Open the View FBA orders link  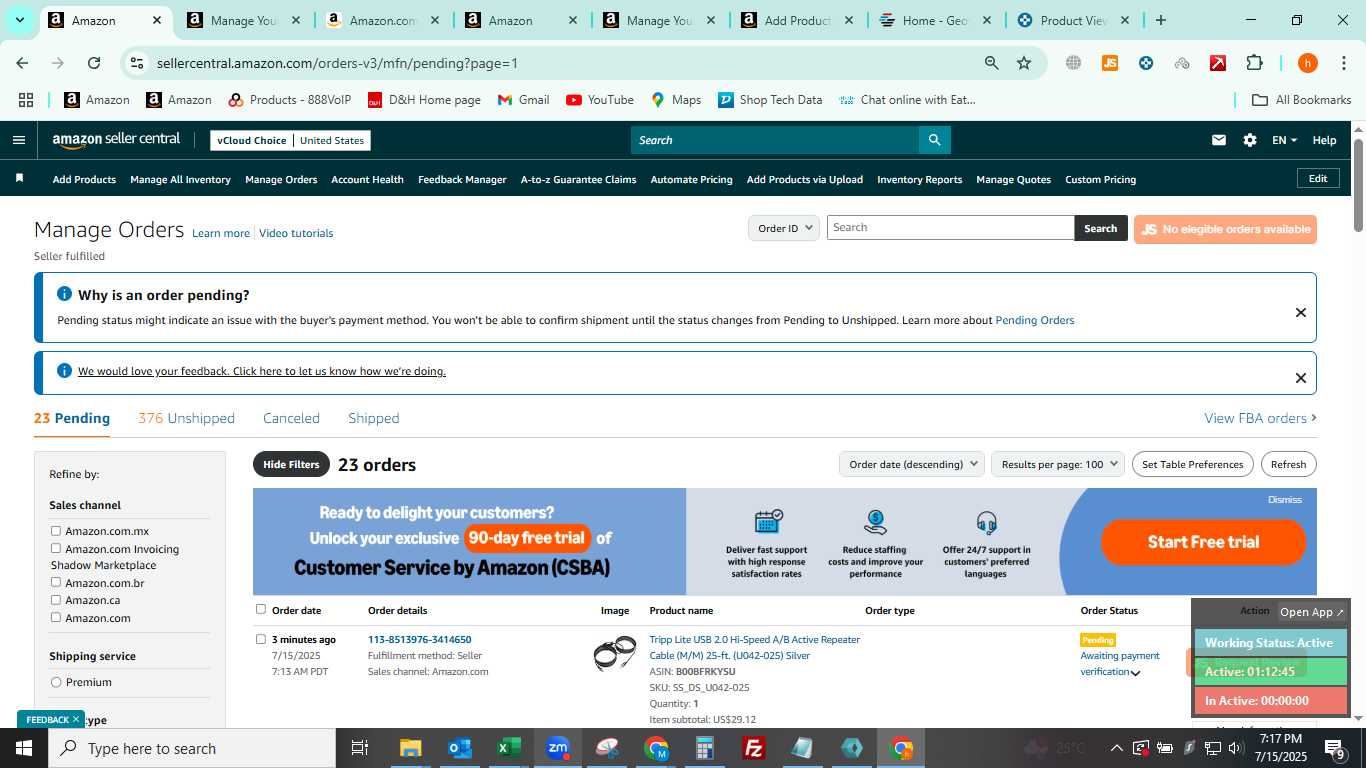(1260, 418)
